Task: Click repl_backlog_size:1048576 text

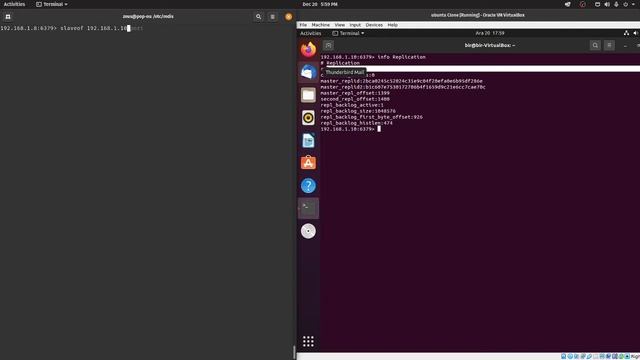Action: pyautogui.click(x=358, y=111)
